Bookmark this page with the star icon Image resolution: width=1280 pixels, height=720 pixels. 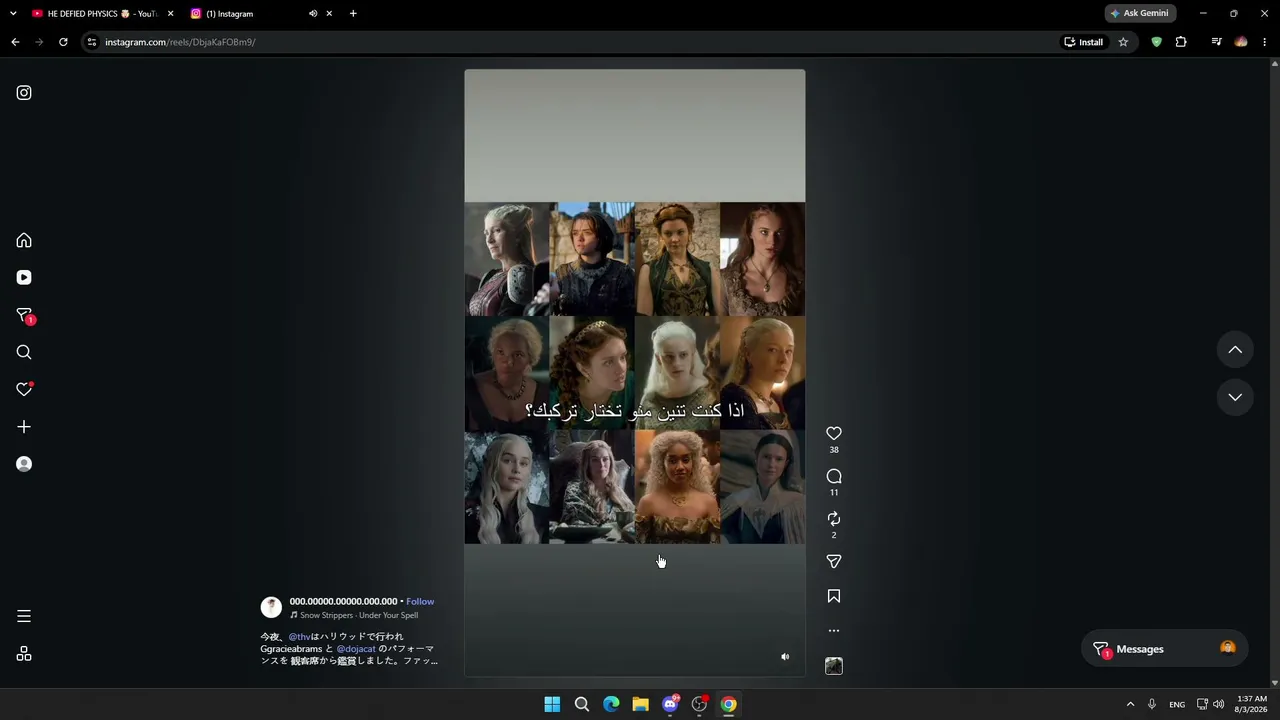(x=1123, y=42)
